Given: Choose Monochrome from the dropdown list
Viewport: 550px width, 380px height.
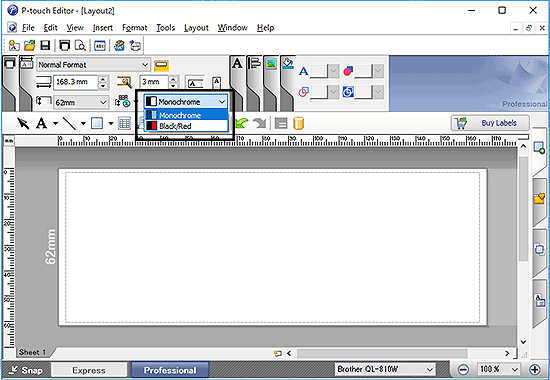Looking at the screenshot, I should tap(186, 115).
